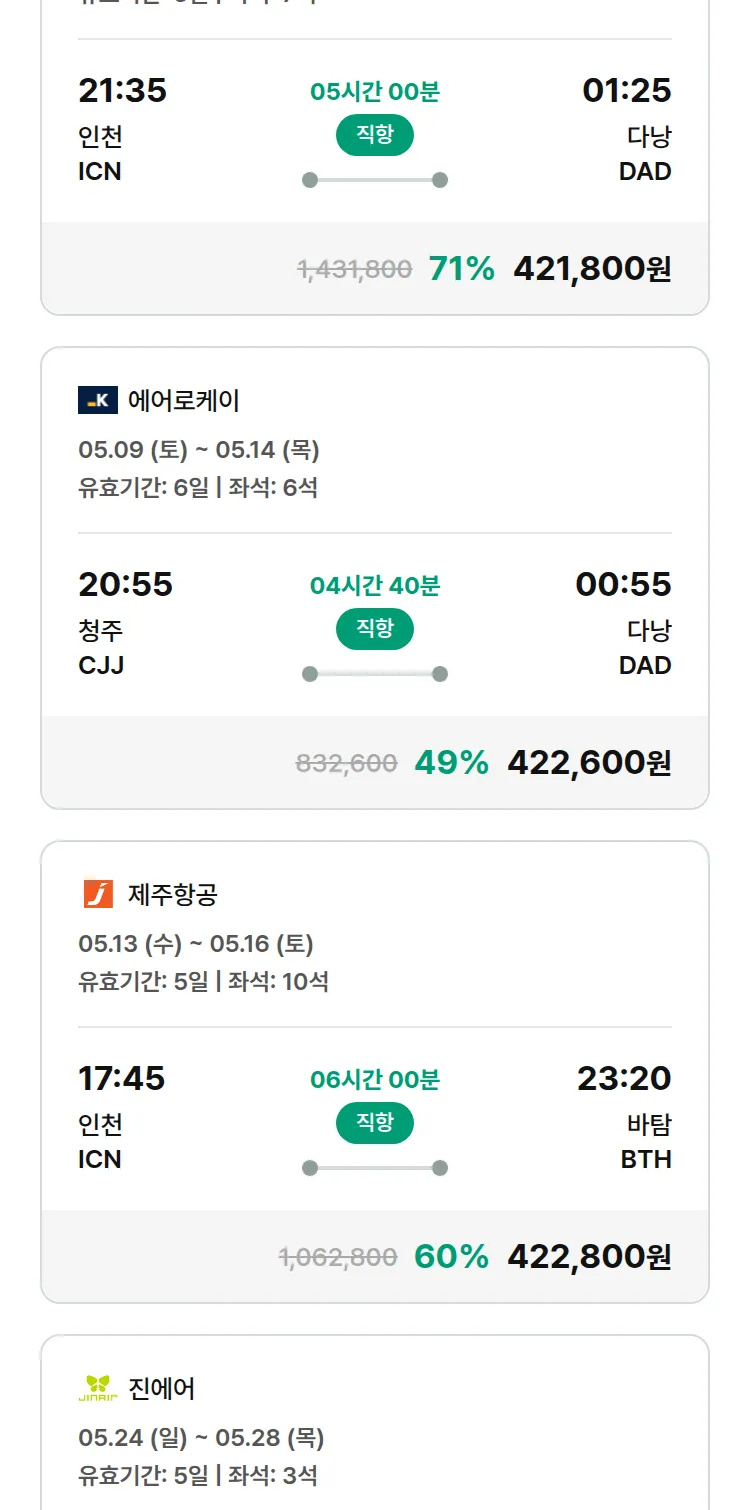Open the 에어로케이 airline name
Viewport: 750px width, 1510px height.
click(184, 401)
